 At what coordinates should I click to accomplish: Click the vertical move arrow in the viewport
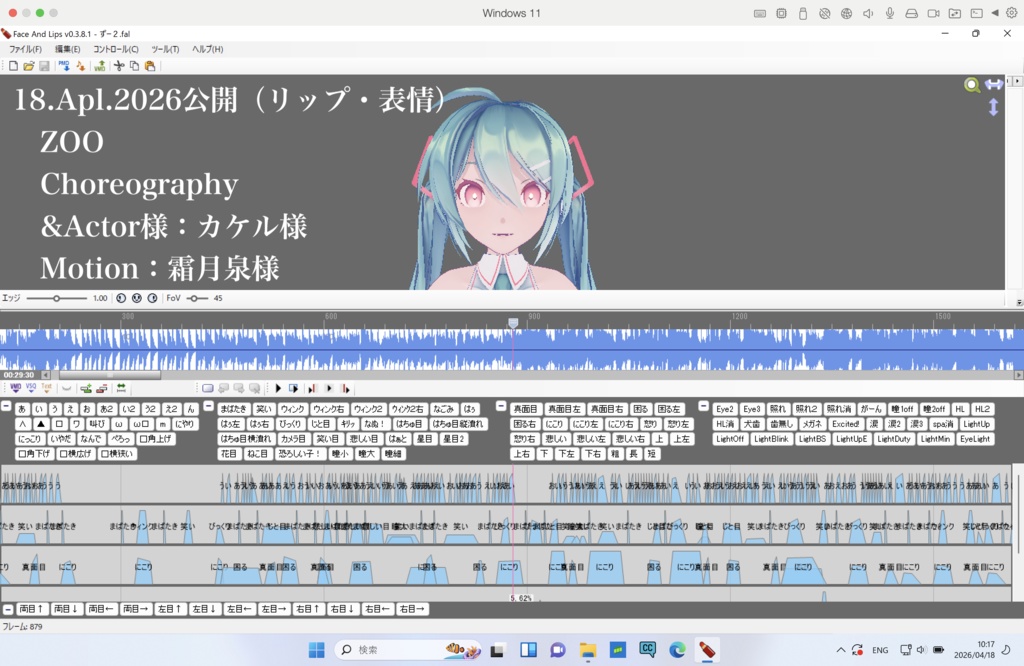point(993,107)
